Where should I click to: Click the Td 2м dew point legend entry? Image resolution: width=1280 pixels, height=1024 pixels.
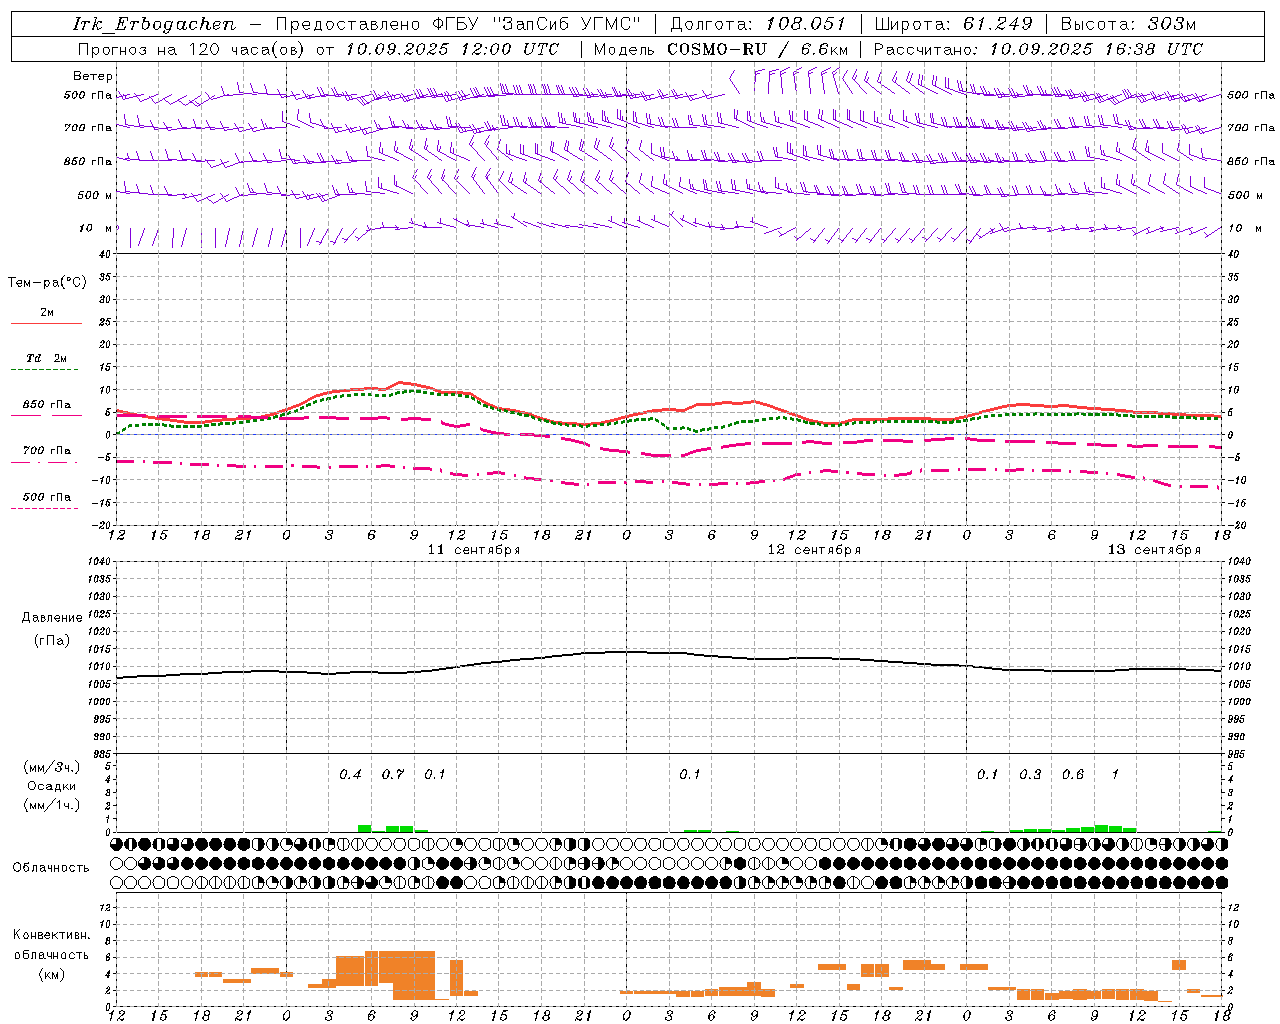[x=47, y=358]
